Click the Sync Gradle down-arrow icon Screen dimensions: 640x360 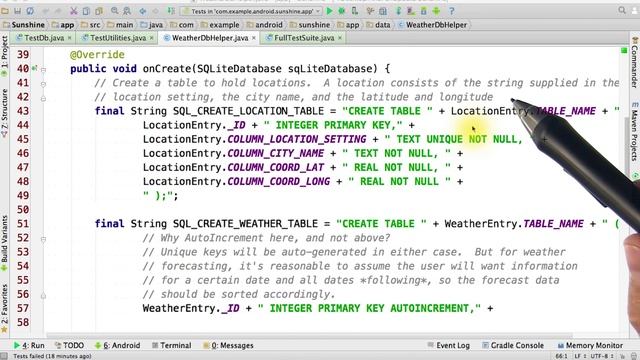click(x=398, y=11)
